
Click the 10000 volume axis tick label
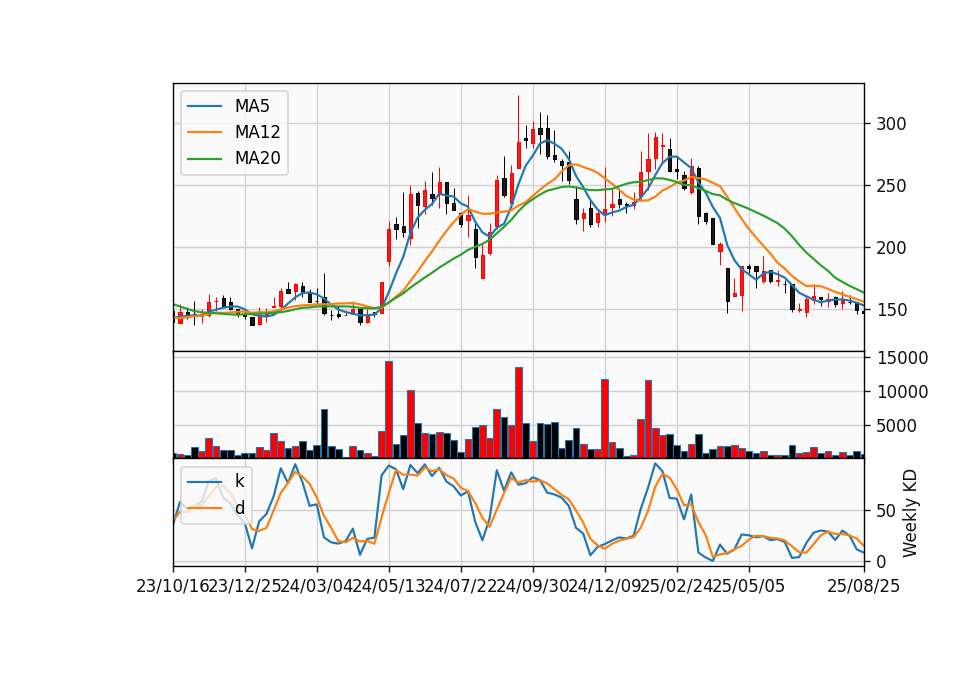[x=902, y=392]
